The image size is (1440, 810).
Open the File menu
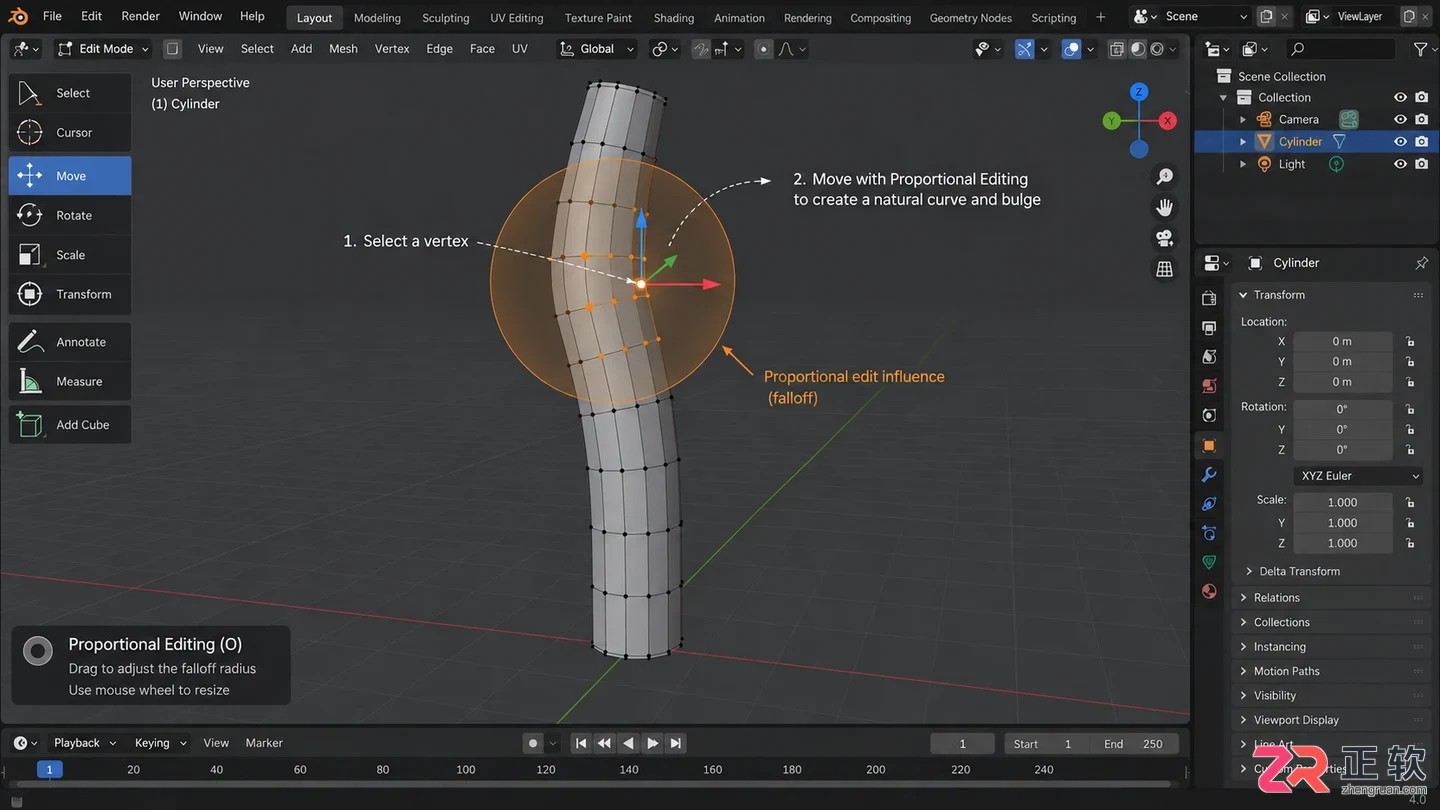52,16
